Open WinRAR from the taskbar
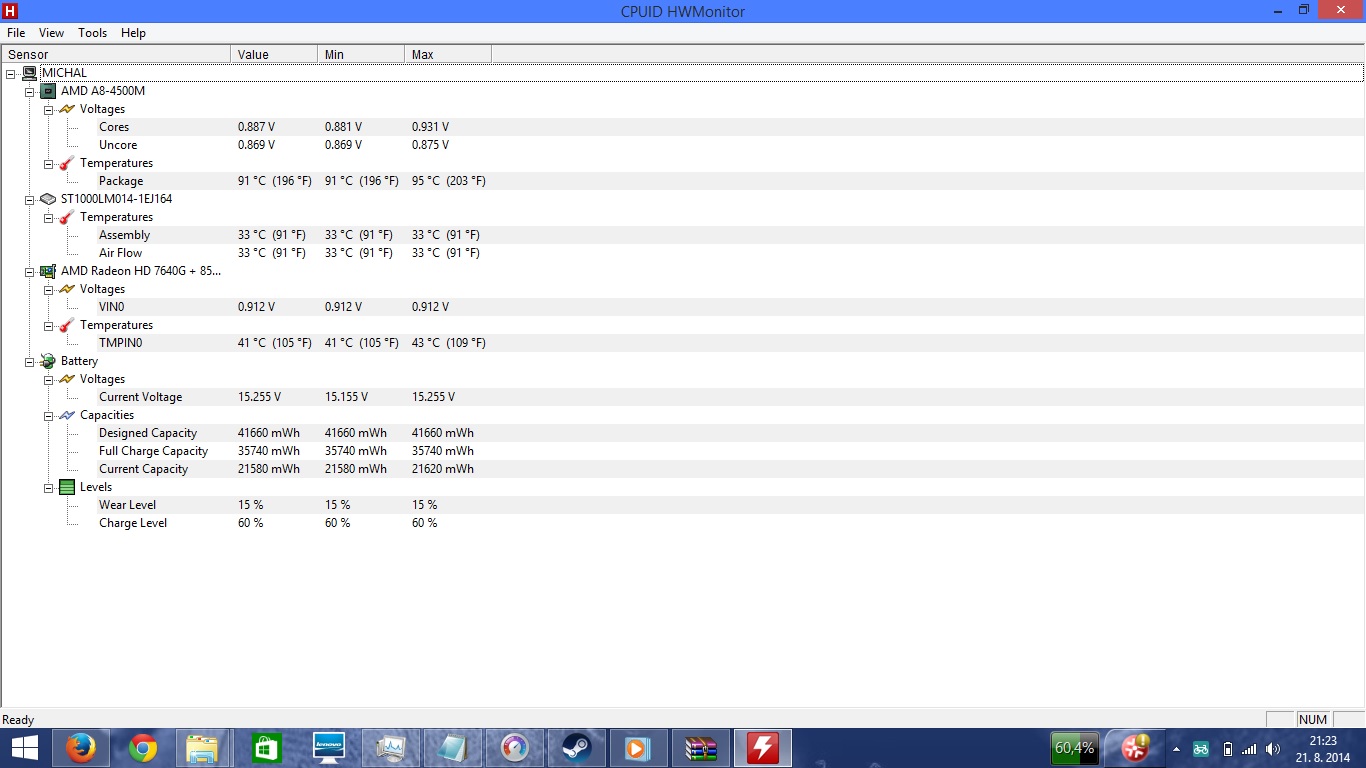1366x768 pixels. [700, 748]
